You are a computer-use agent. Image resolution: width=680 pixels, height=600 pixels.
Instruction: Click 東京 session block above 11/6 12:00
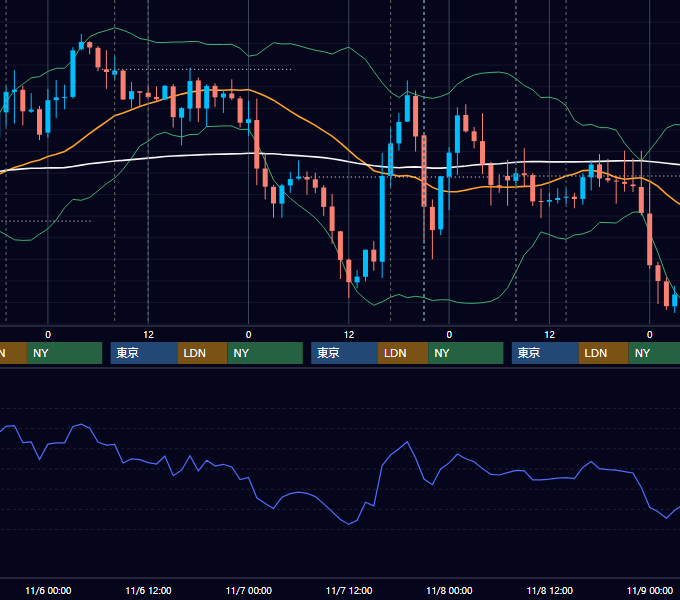click(144, 353)
